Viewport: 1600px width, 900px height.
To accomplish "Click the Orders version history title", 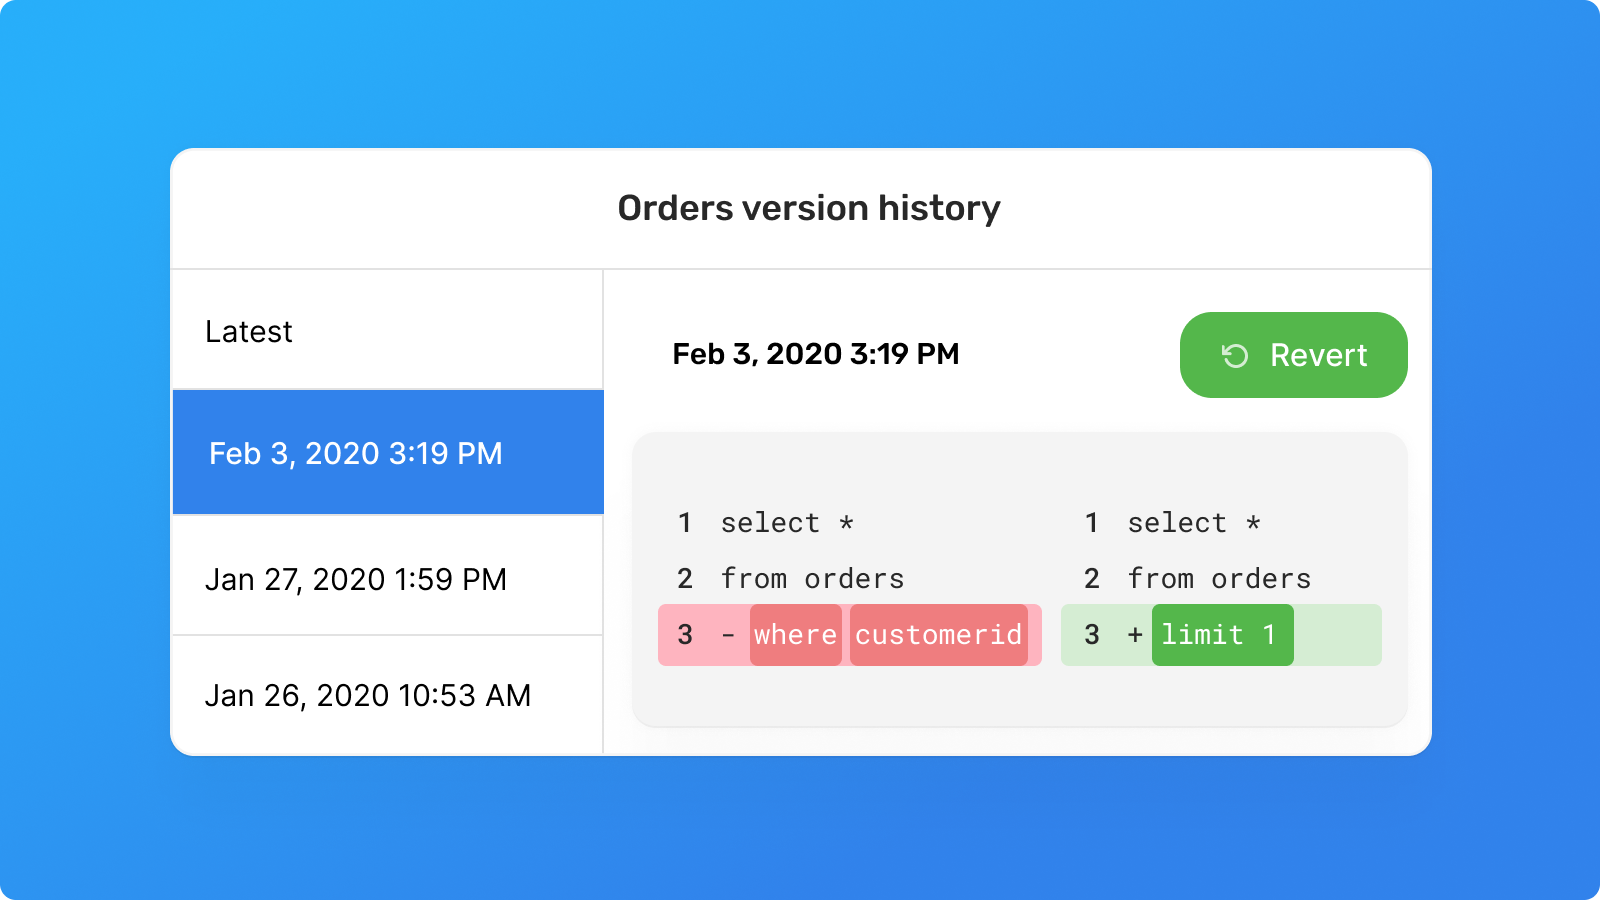I will coord(809,208).
